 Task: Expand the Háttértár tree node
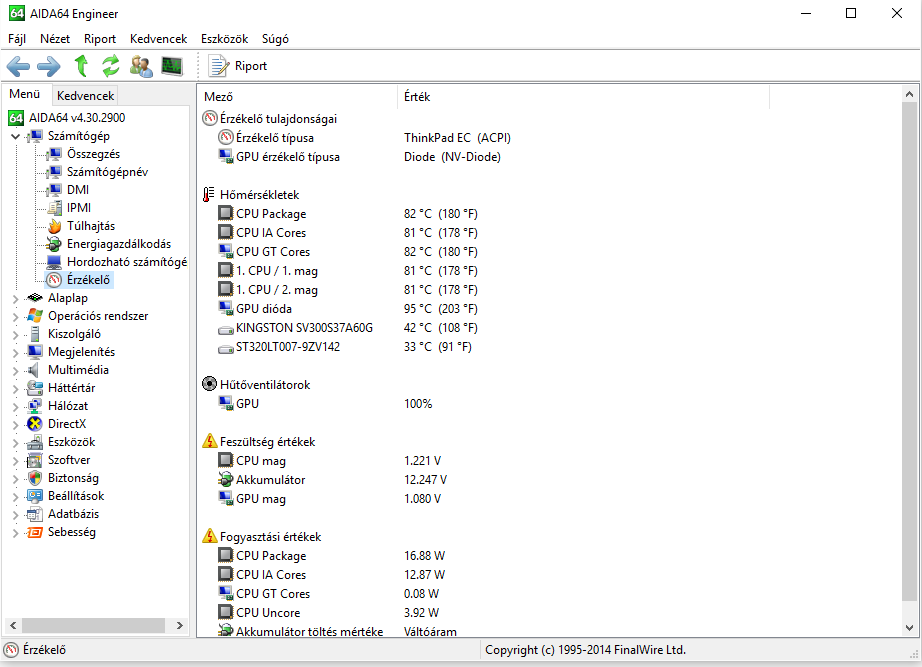(x=16, y=389)
